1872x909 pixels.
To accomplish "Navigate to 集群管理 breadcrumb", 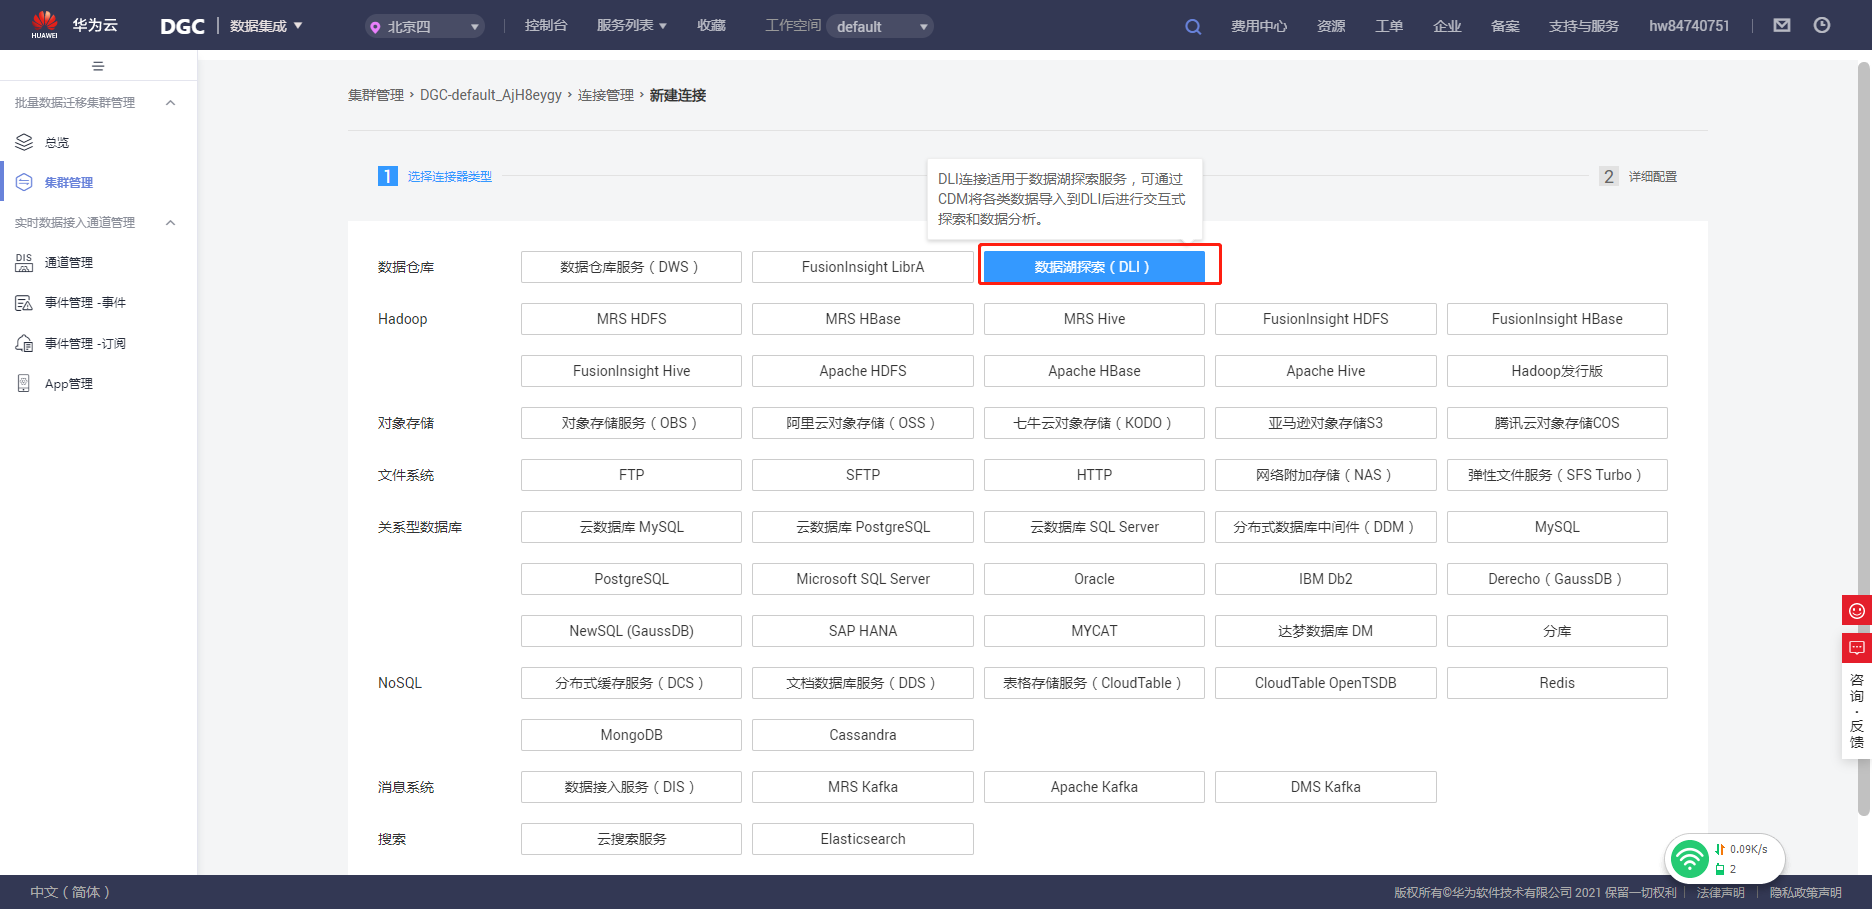I will pos(376,95).
